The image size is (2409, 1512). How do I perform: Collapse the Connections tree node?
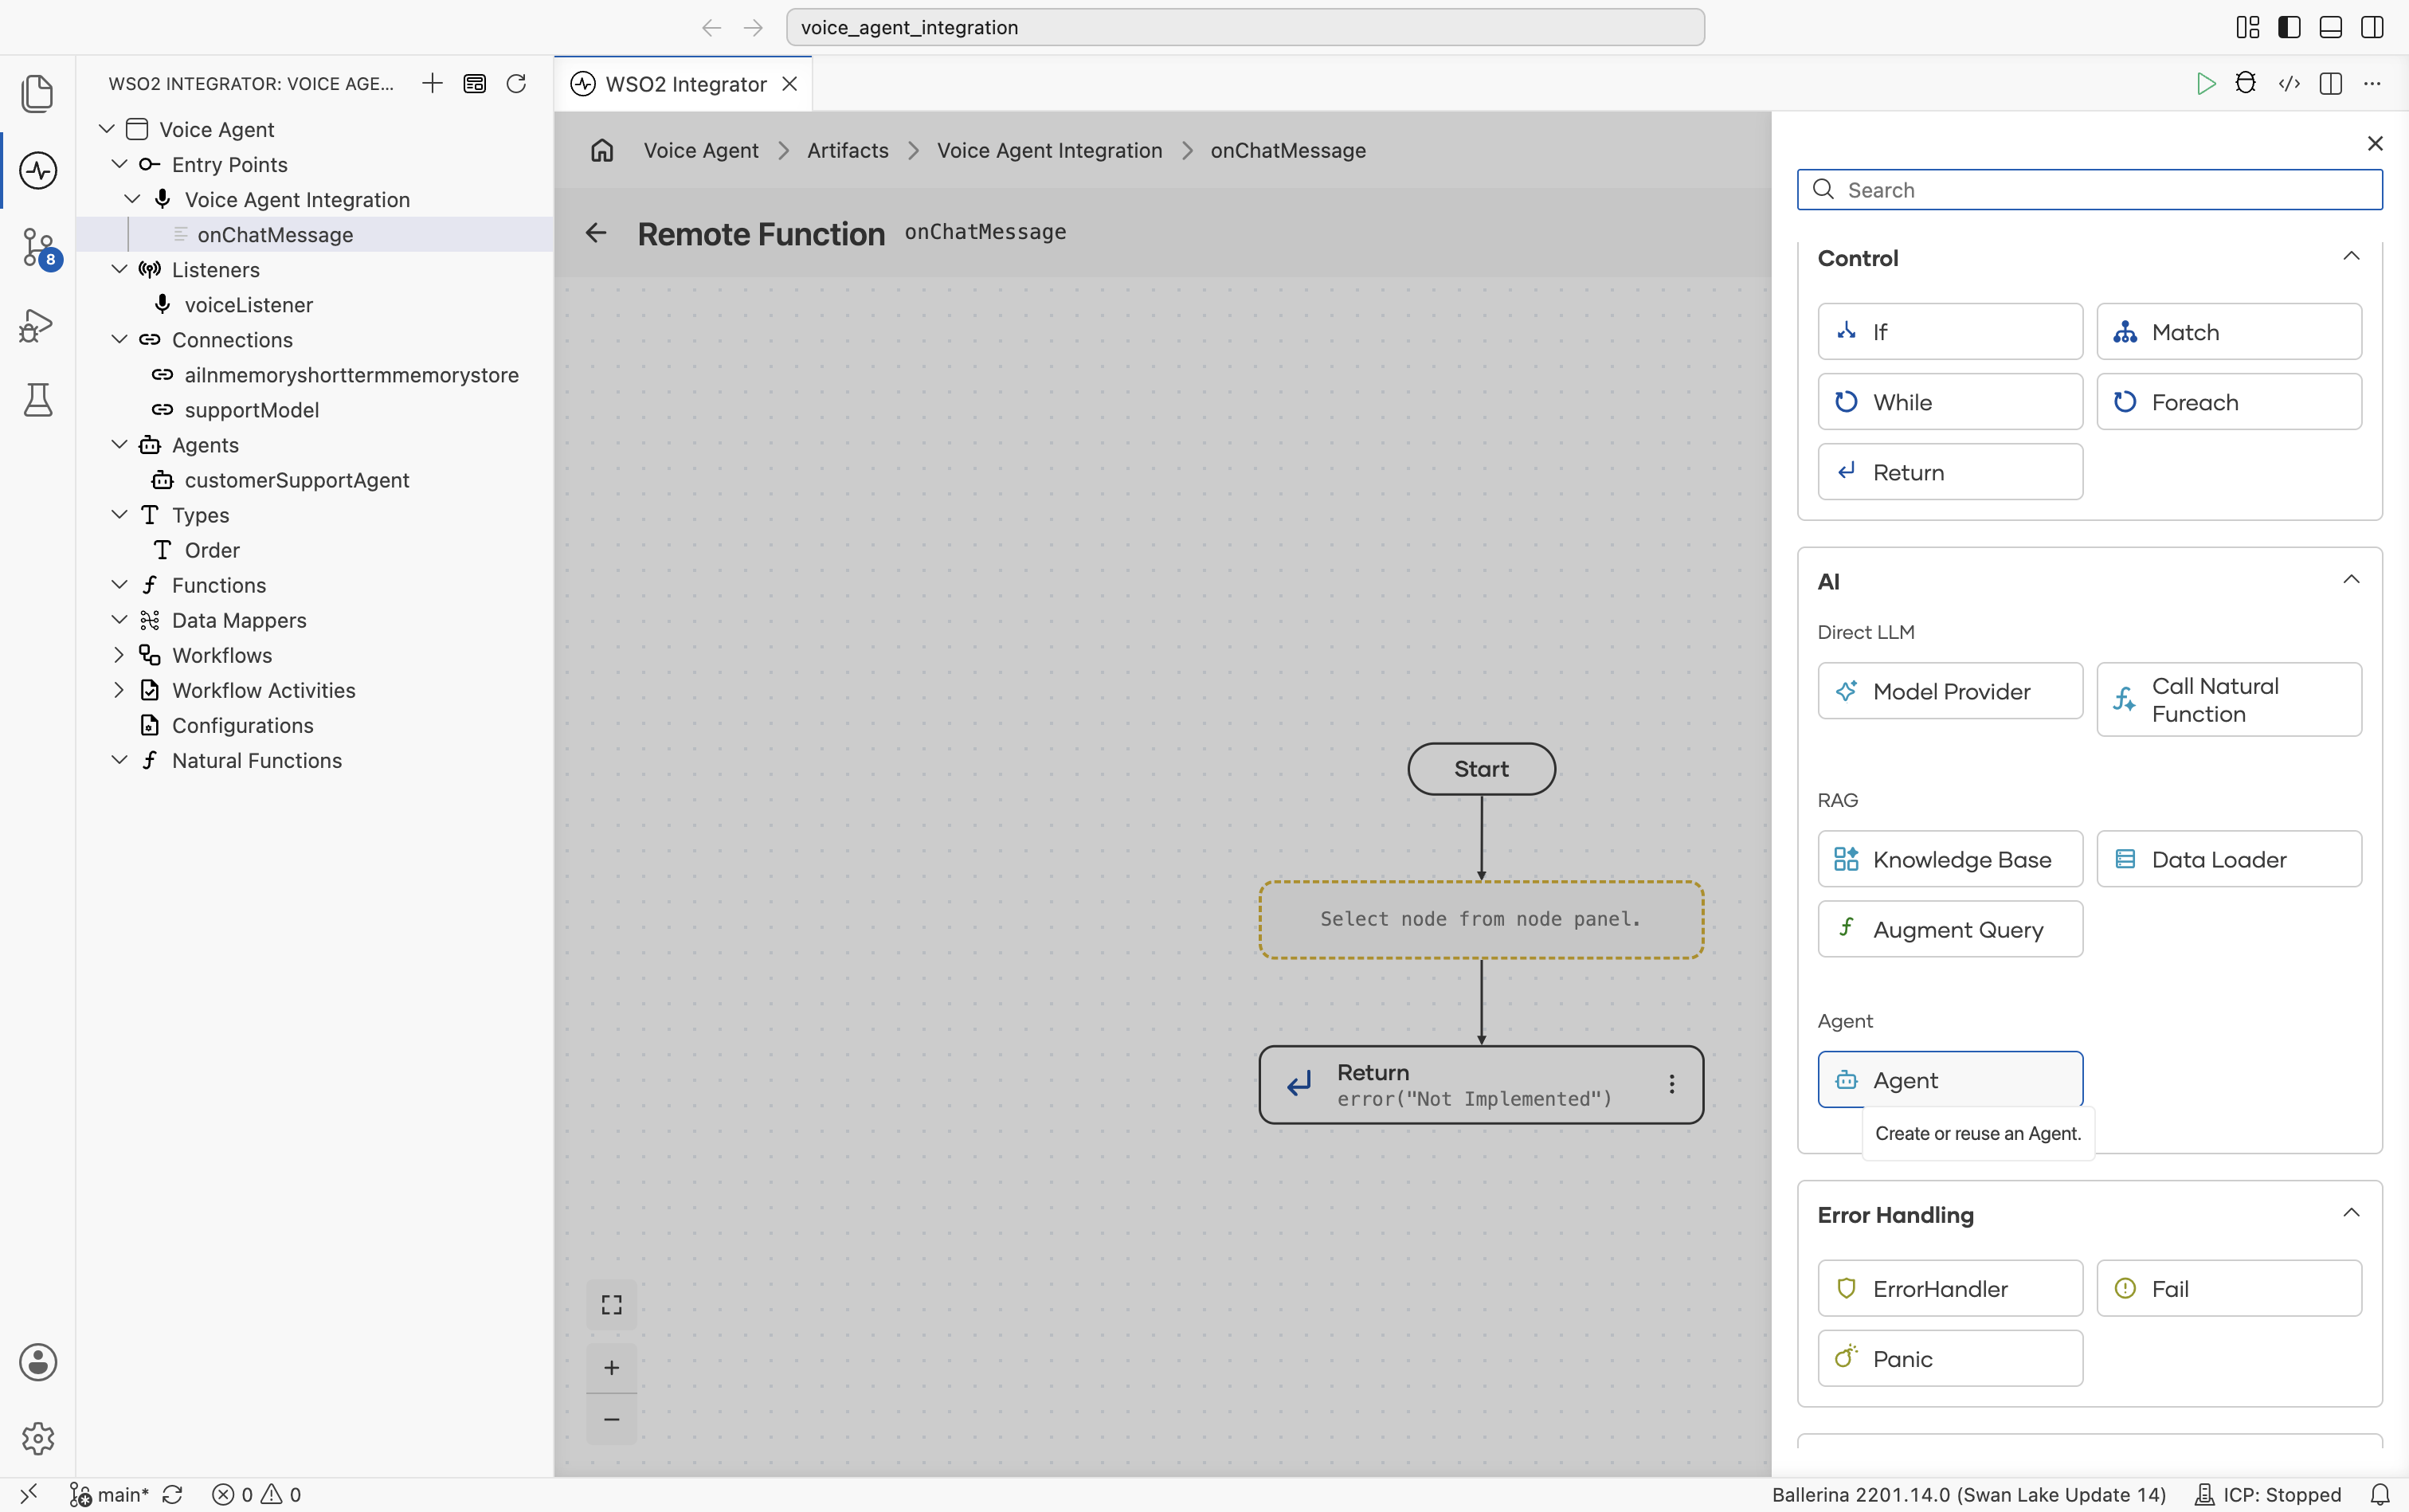point(119,340)
